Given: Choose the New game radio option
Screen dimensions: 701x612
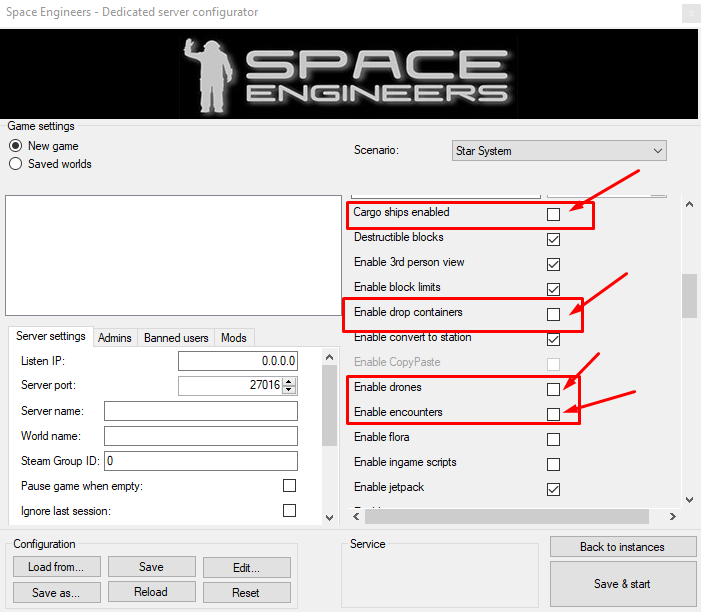Looking at the screenshot, I should (16, 146).
